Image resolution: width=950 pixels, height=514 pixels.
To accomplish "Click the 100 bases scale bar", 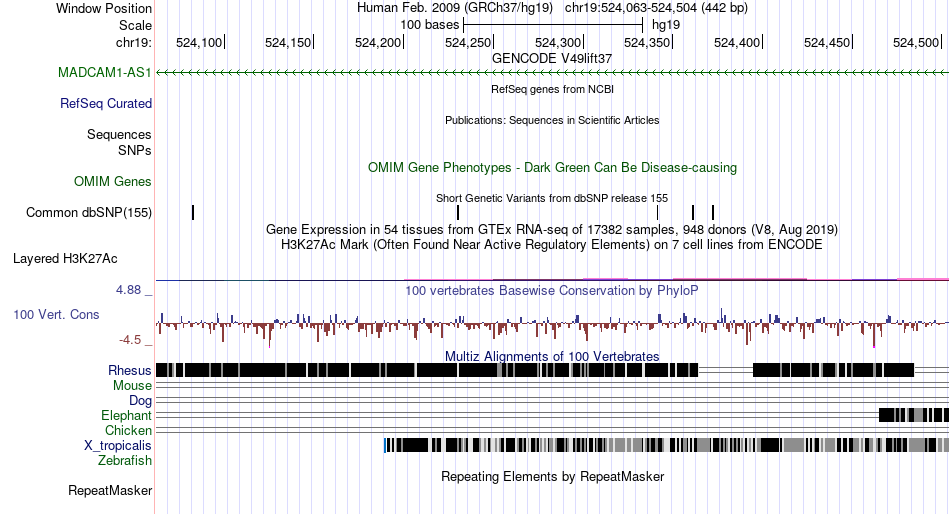I will pos(553,25).
